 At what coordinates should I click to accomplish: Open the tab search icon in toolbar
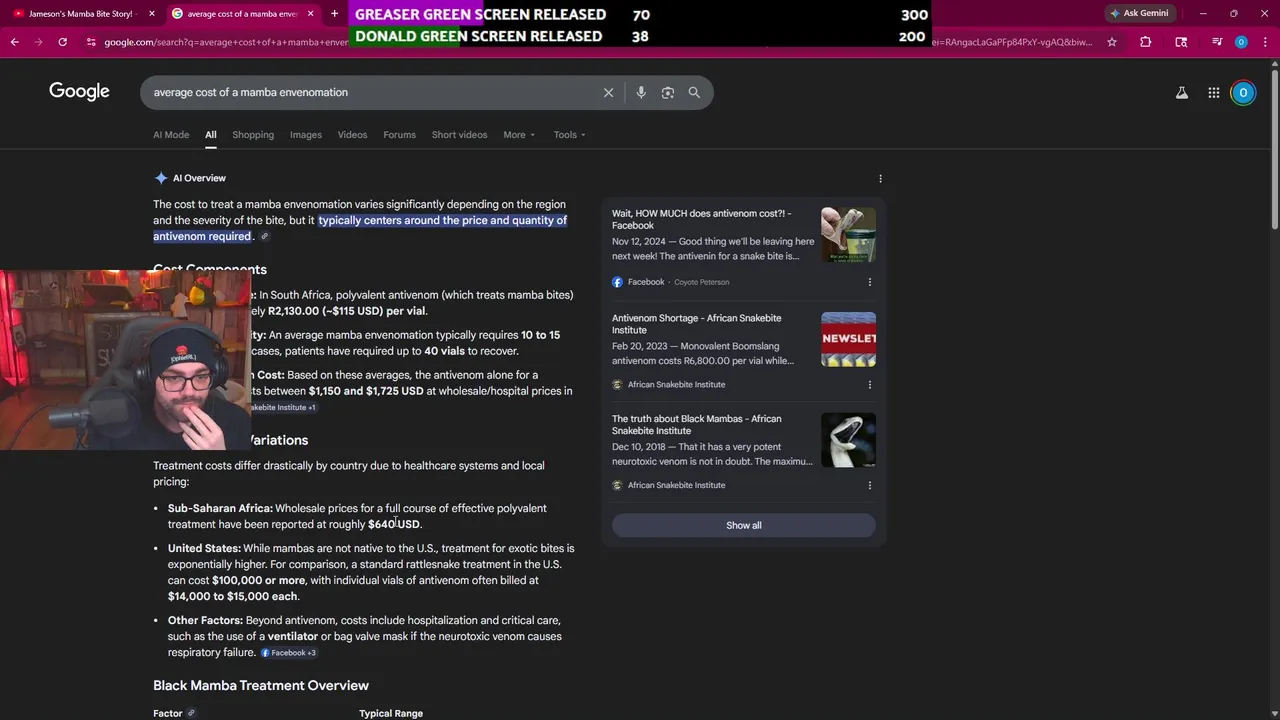coord(1181,42)
